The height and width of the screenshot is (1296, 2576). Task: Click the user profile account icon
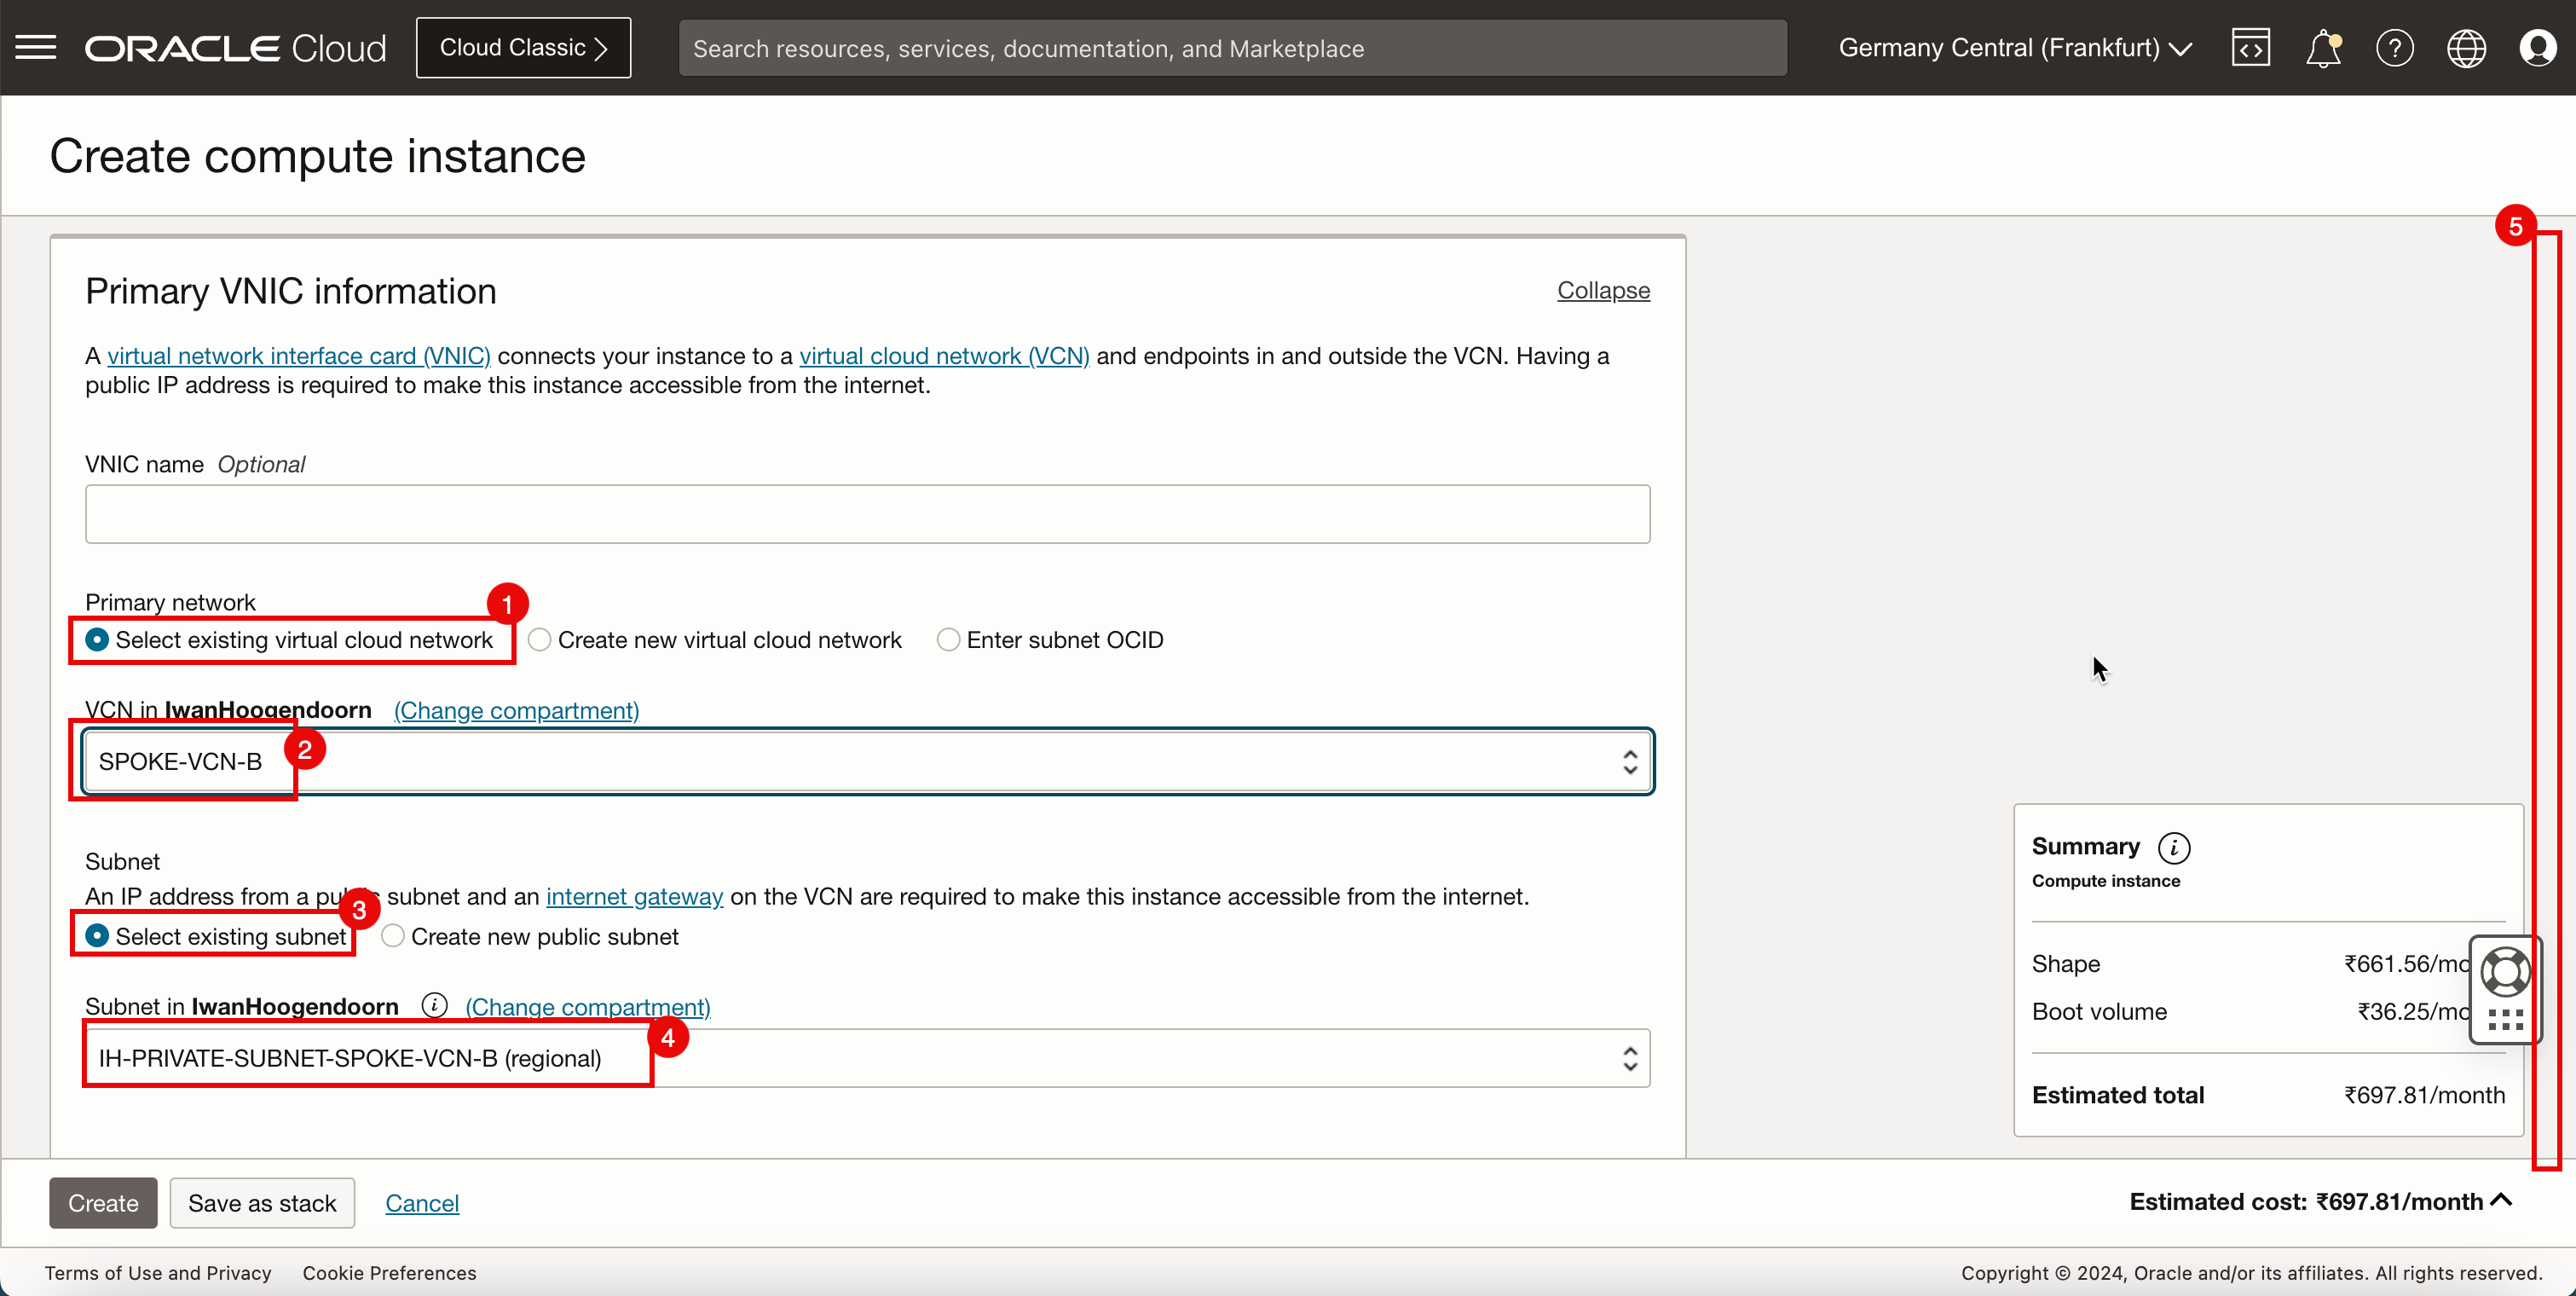pyautogui.click(x=2538, y=48)
